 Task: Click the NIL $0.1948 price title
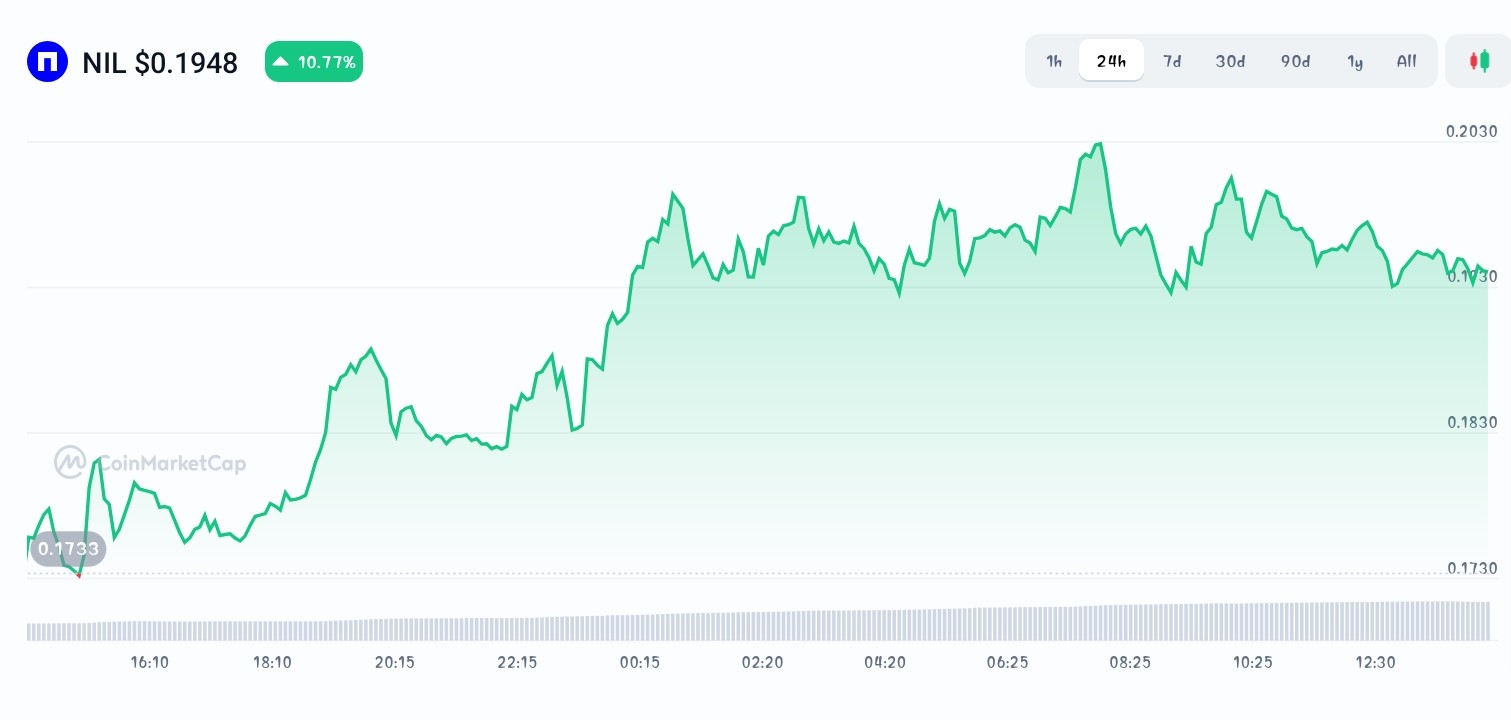click(160, 63)
